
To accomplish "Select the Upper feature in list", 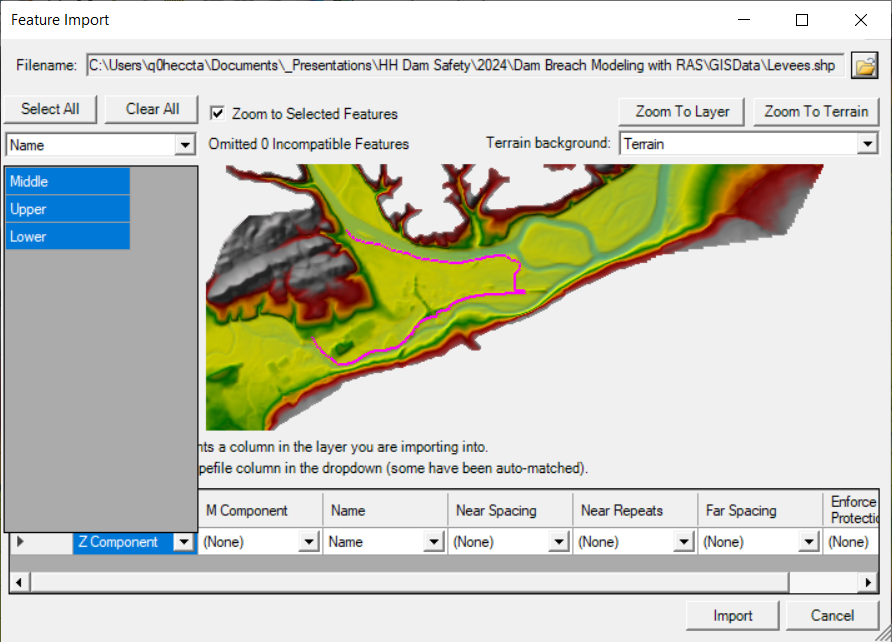I will click(x=68, y=209).
